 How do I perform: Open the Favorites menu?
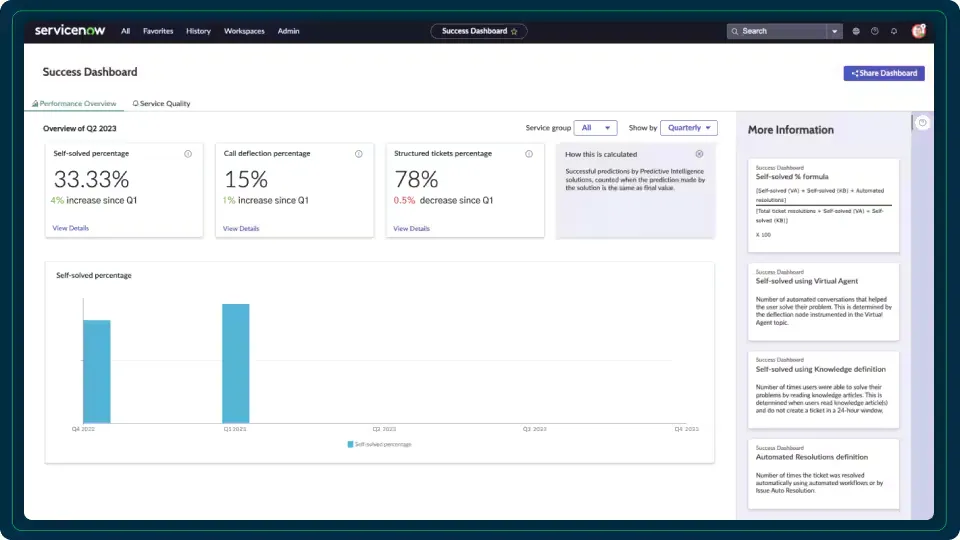[x=158, y=31]
